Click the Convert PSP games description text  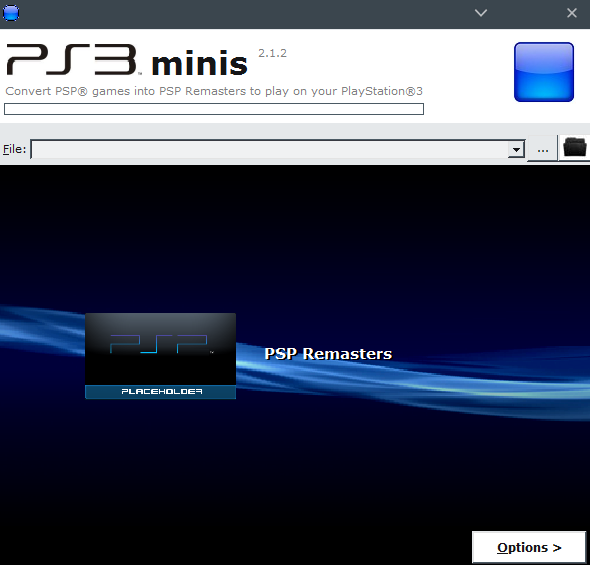click(x=214, y=91)
